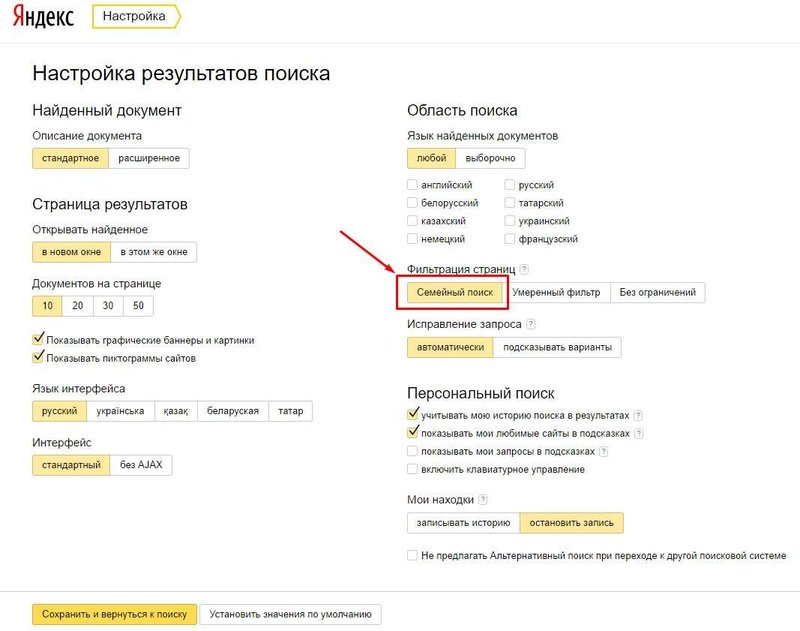Open help for search history option
Image resolution: width=800 pixels, height=631 pixels.
[638, 415]
